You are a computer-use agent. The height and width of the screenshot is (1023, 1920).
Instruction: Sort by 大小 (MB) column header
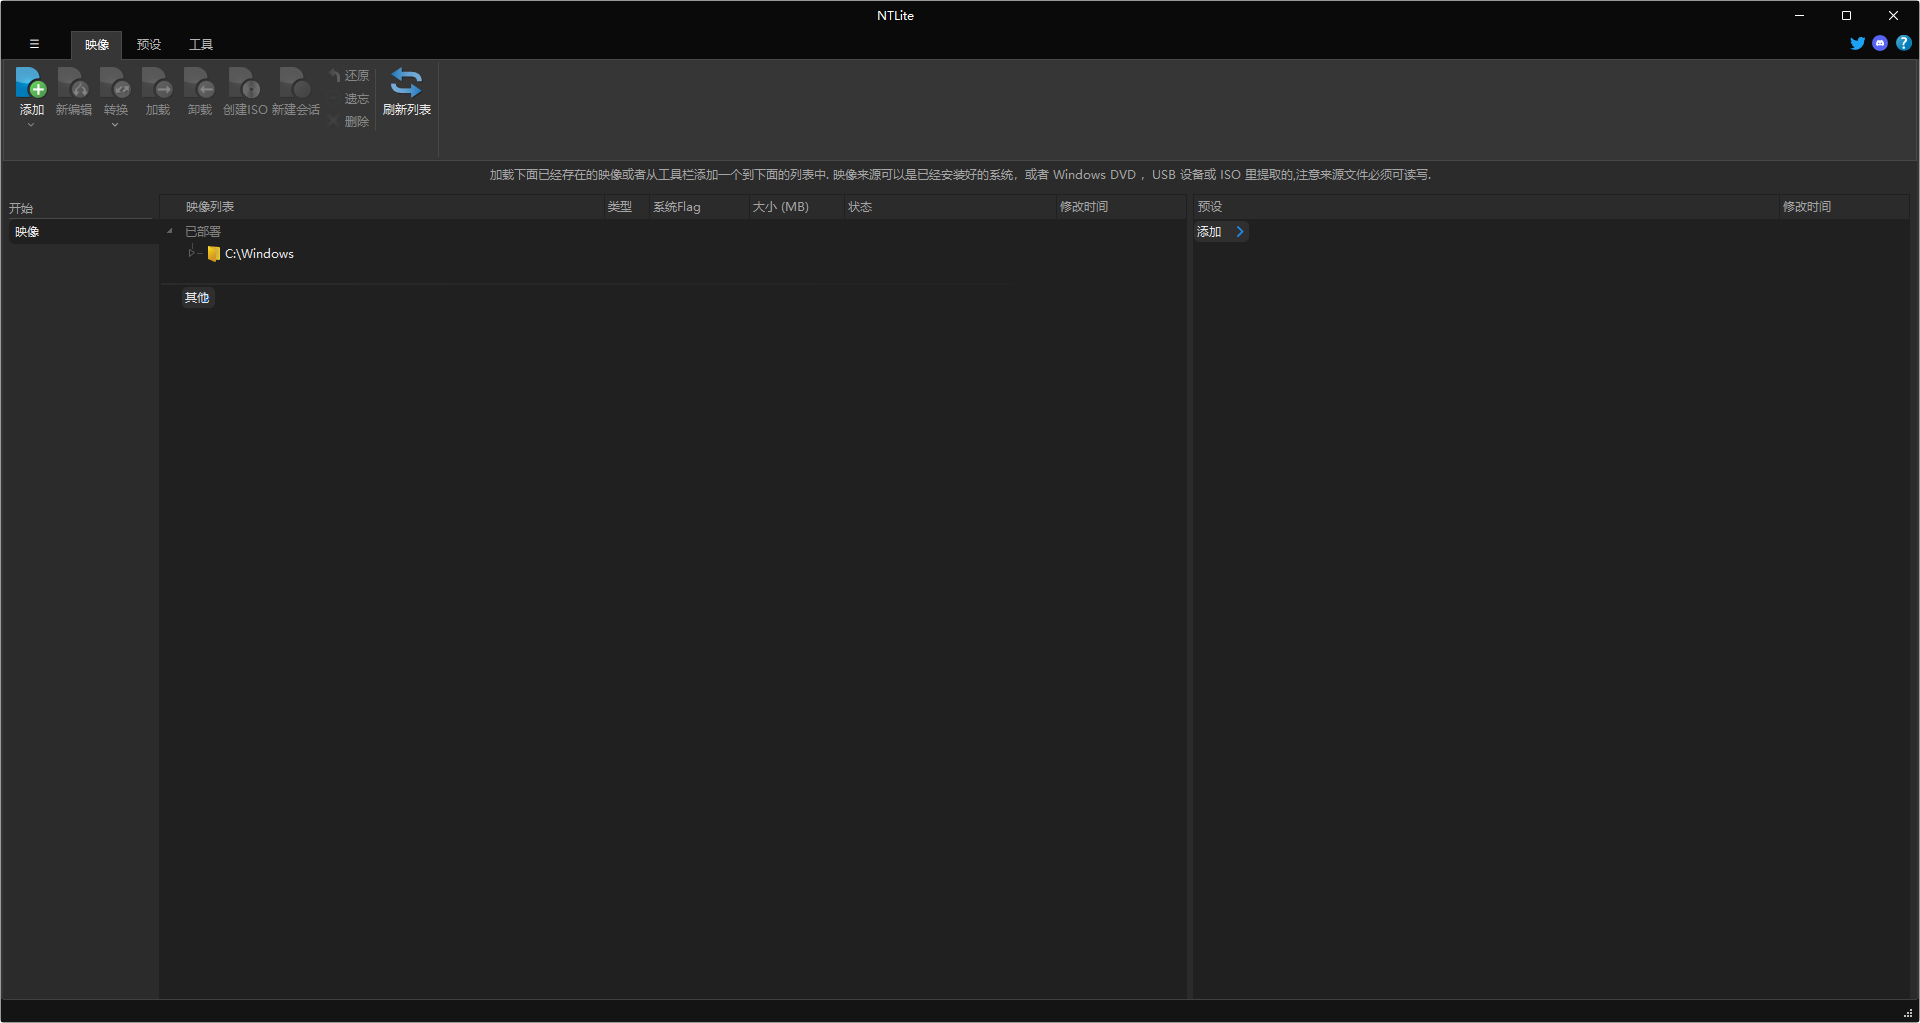pyautogui.click(x=780, y=207)
